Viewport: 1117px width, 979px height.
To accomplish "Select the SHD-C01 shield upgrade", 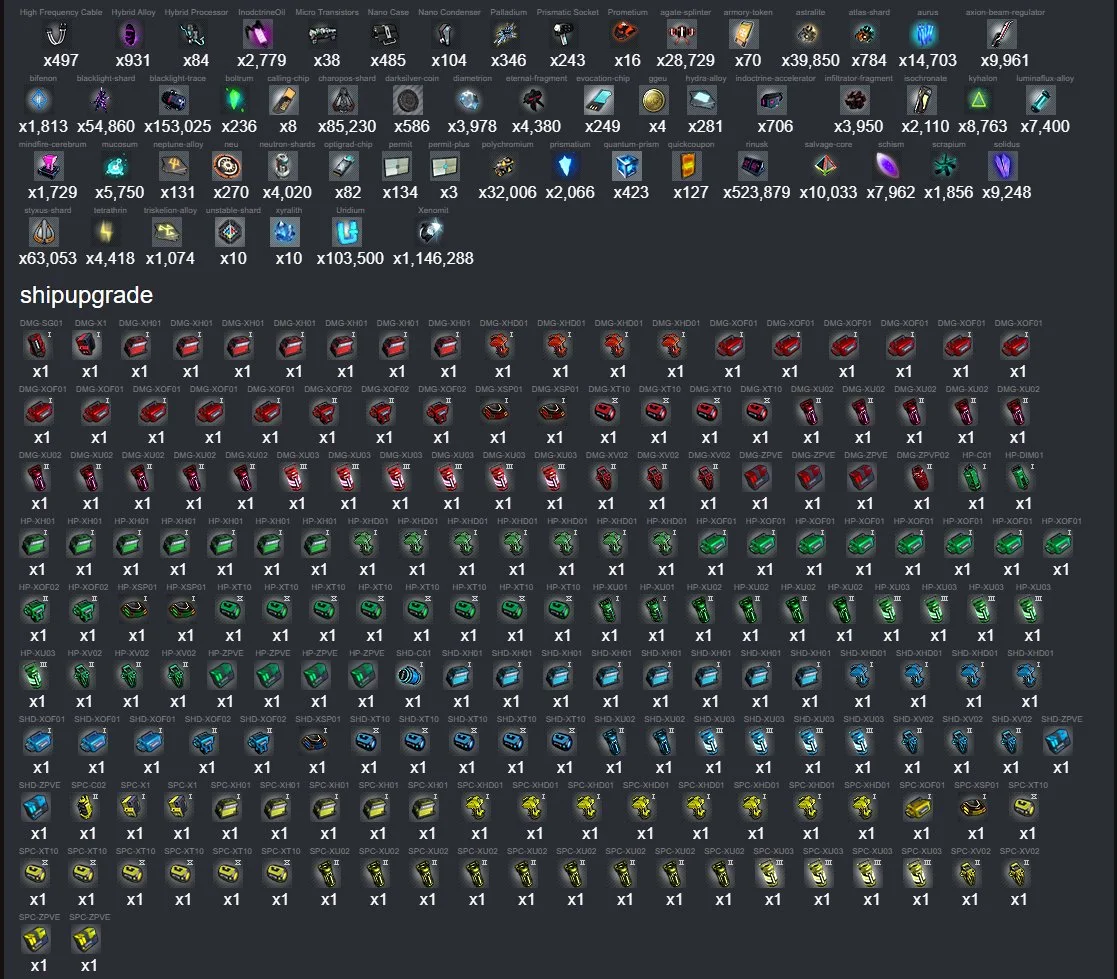I will 411,676.
